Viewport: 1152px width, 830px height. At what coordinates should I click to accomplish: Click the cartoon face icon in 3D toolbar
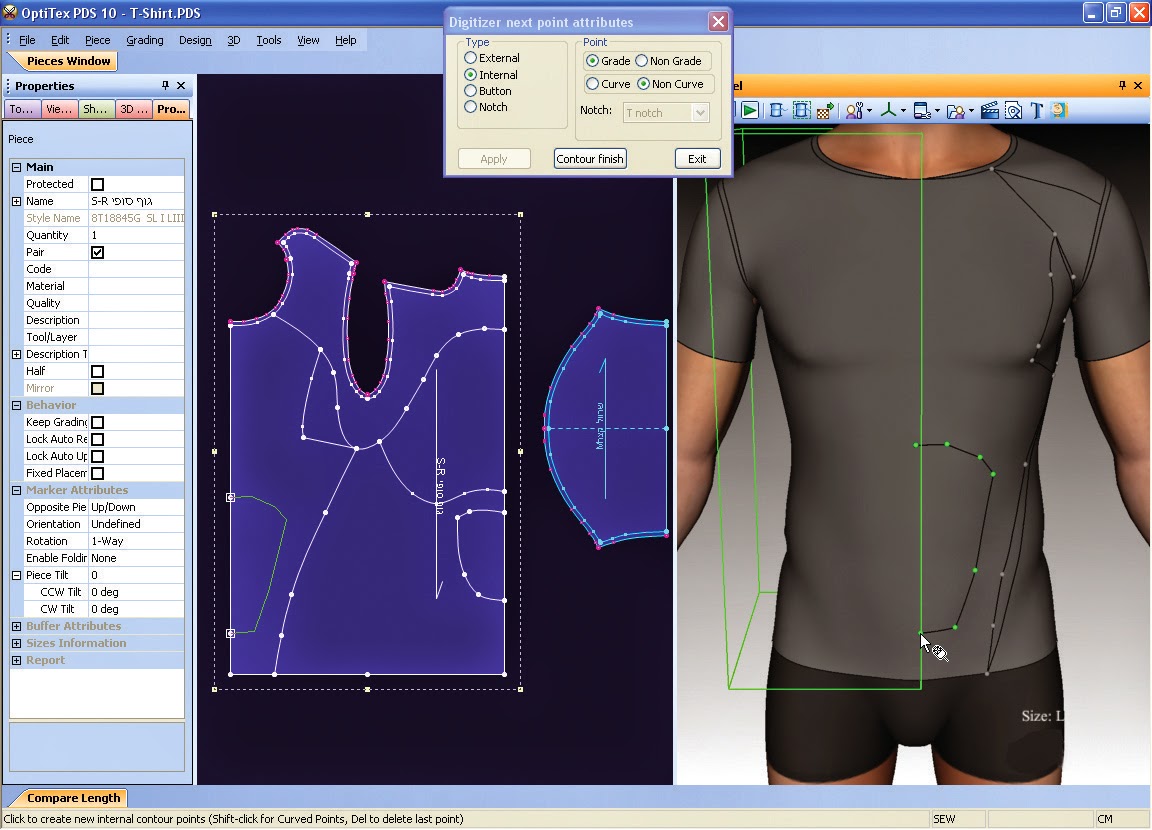[x=1059, y=111]
